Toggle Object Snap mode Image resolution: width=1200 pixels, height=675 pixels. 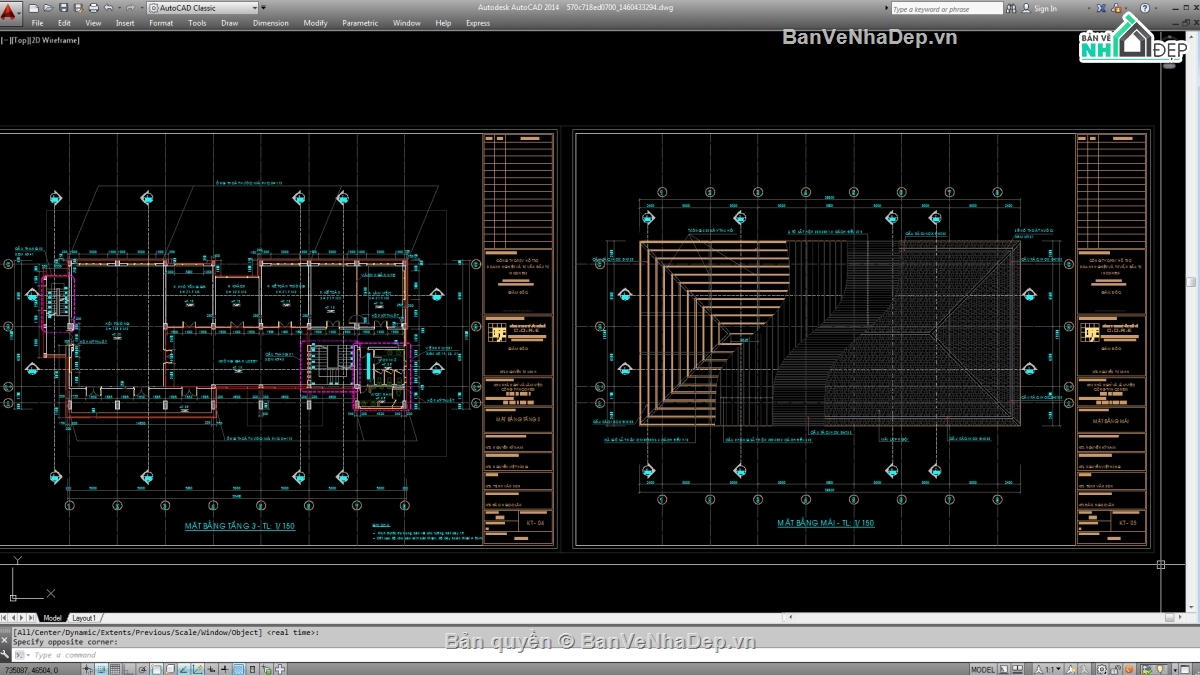[155, 668]
